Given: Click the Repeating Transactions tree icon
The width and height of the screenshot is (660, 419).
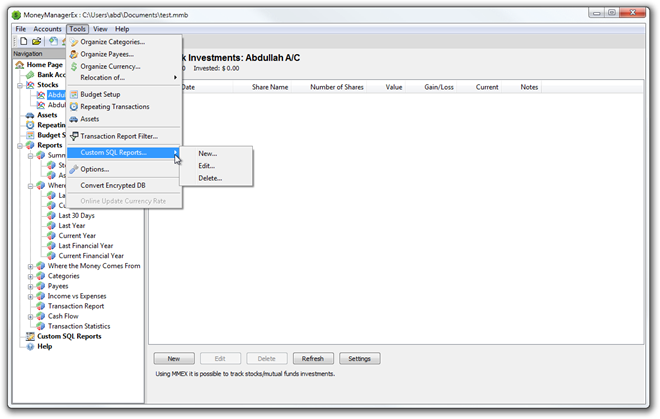Looking at the screenshot, I should click(30, 125).
